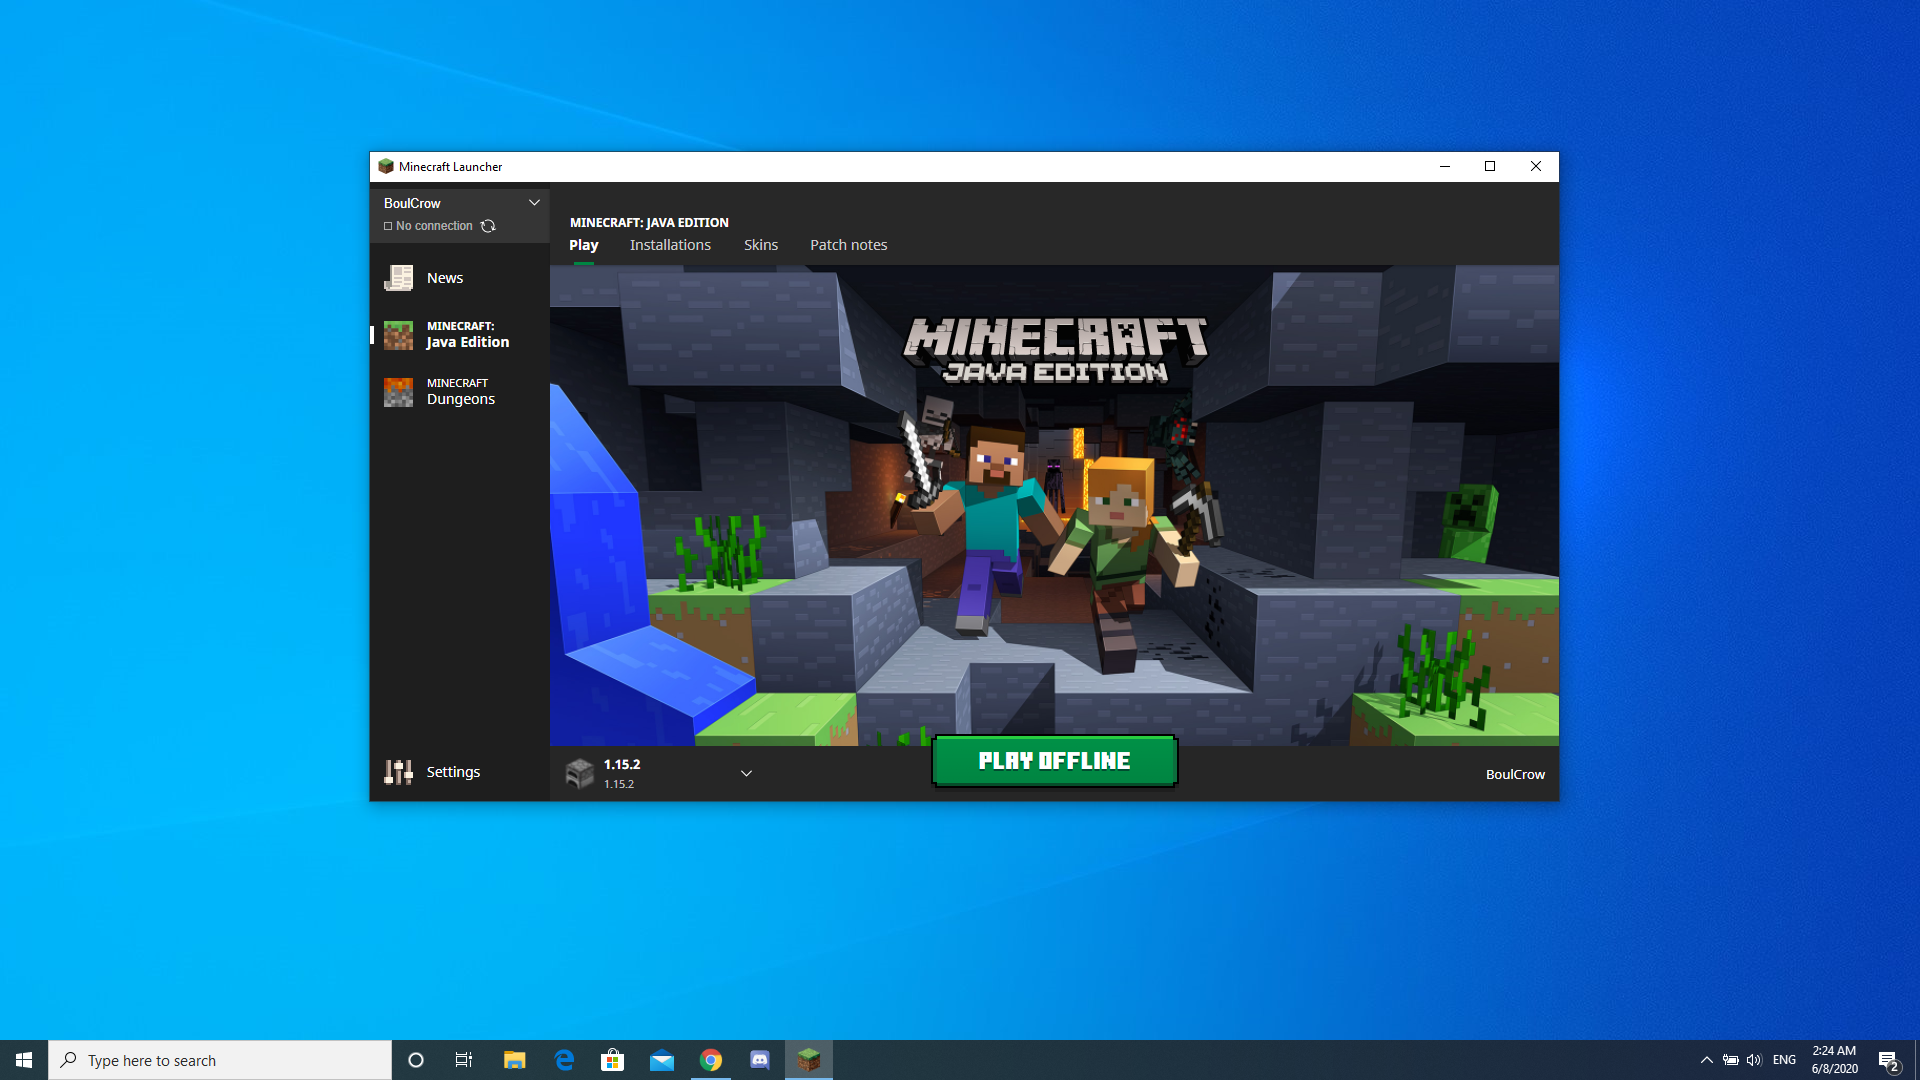Open the Patch notes tab
Screen dimensions: 1920x1080
click(848, 245)
